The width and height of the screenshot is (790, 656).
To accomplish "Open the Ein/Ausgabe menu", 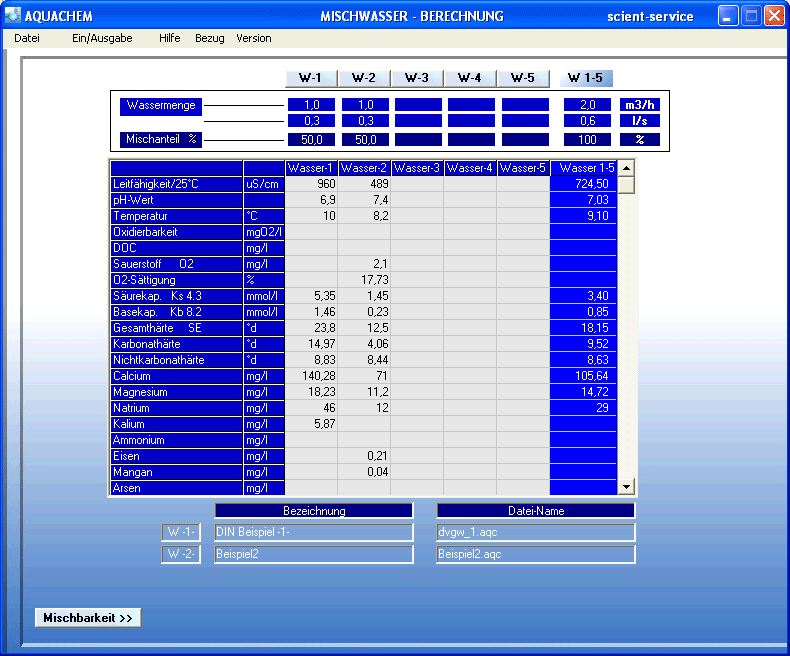I will pos(102,38).
